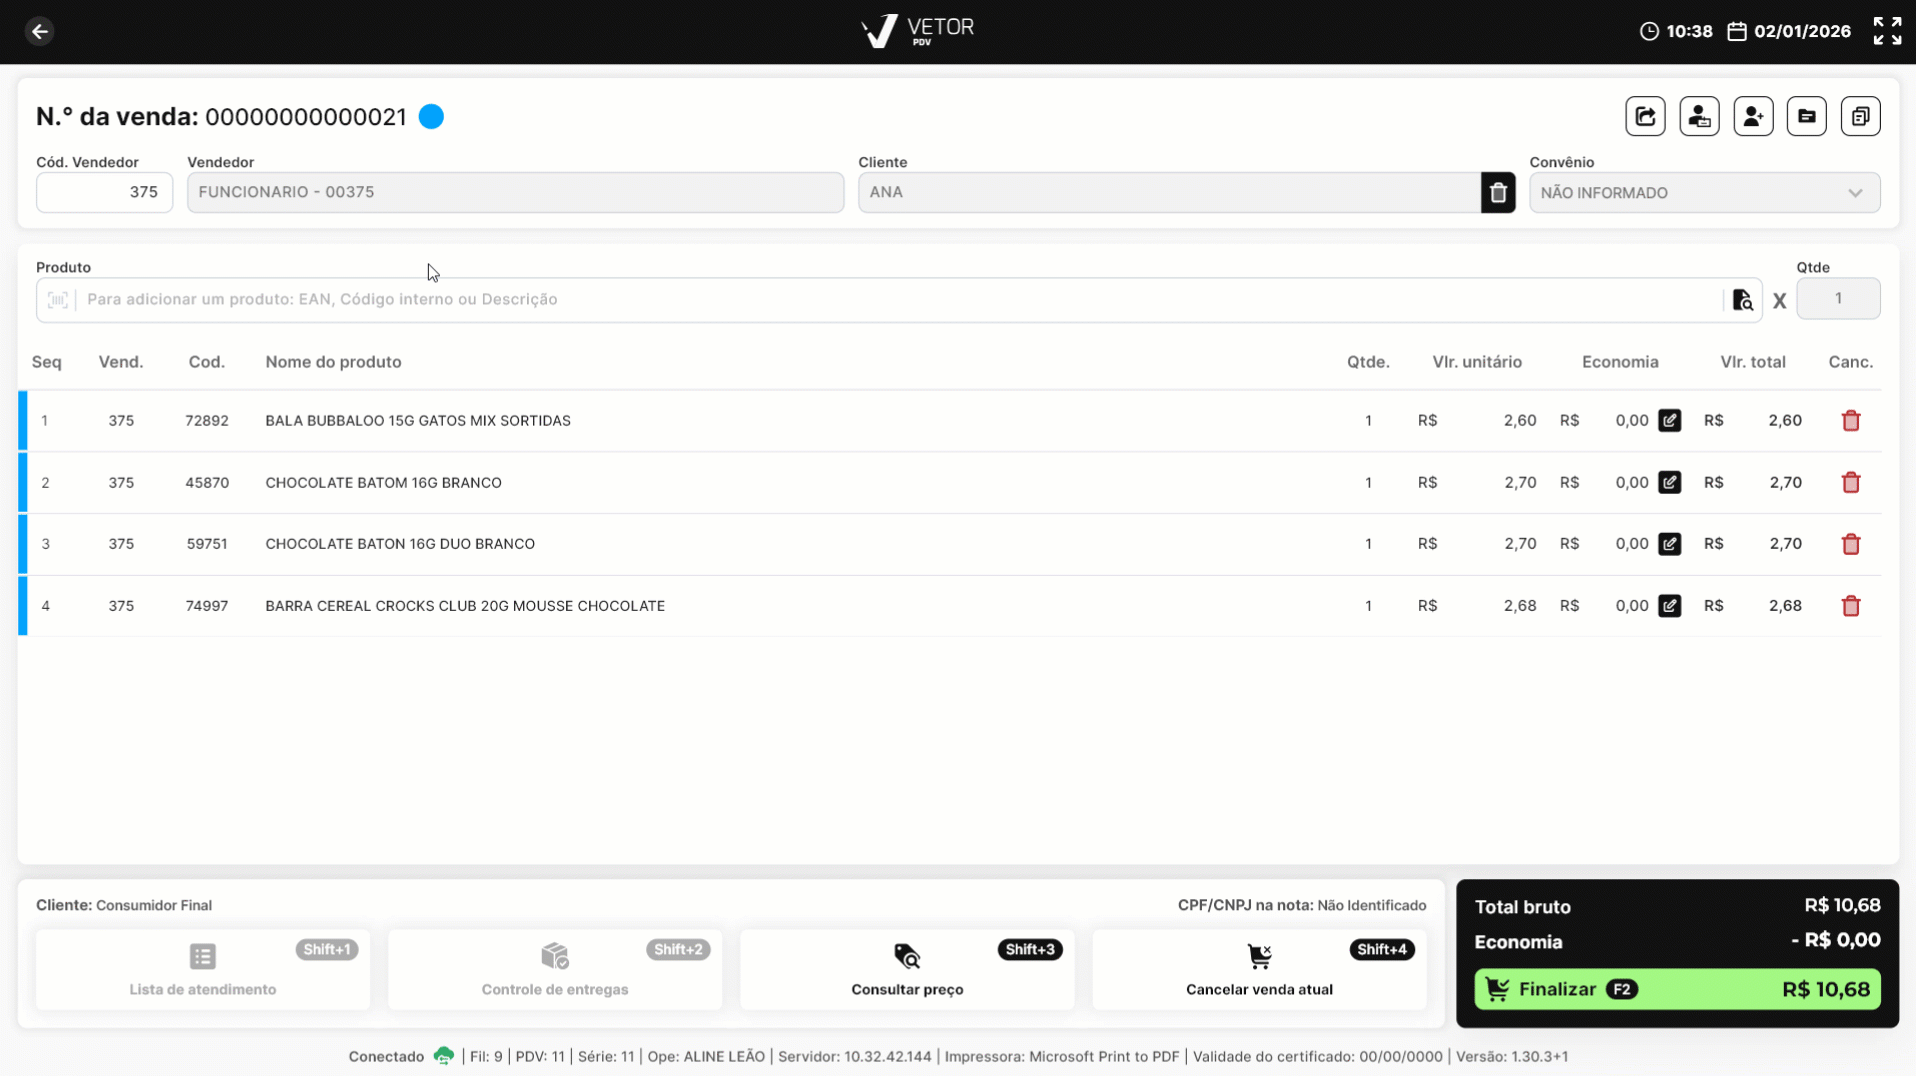Open Controle de entregas
Image resolution: width=1916 pixels, height=1076 pixels.
click(x=555, y=969)
